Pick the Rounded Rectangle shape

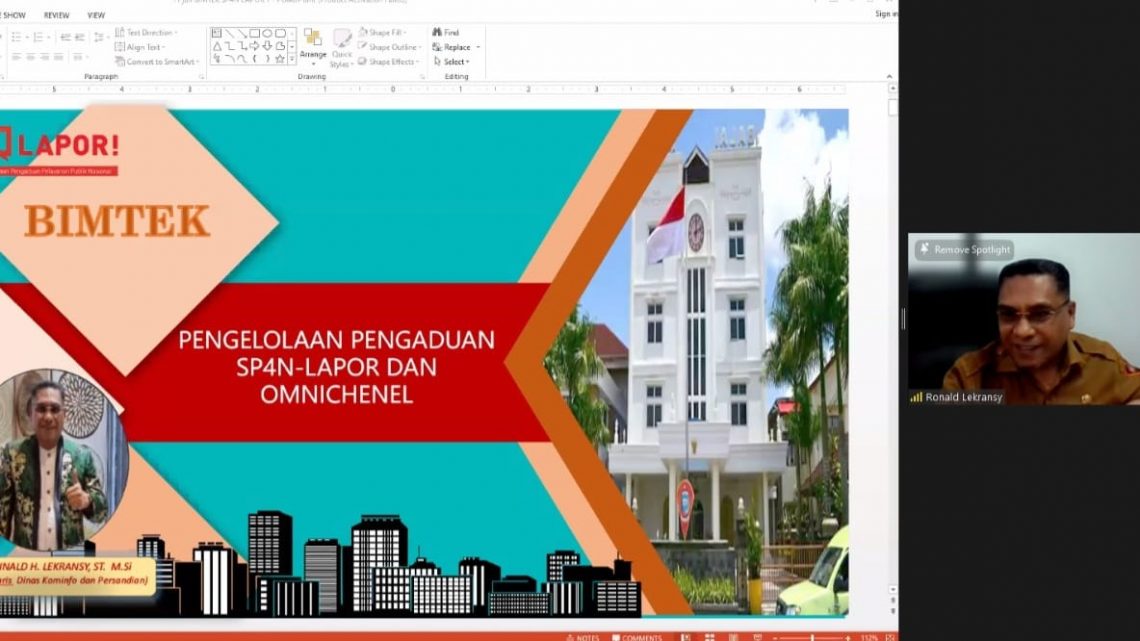(281, 33)
